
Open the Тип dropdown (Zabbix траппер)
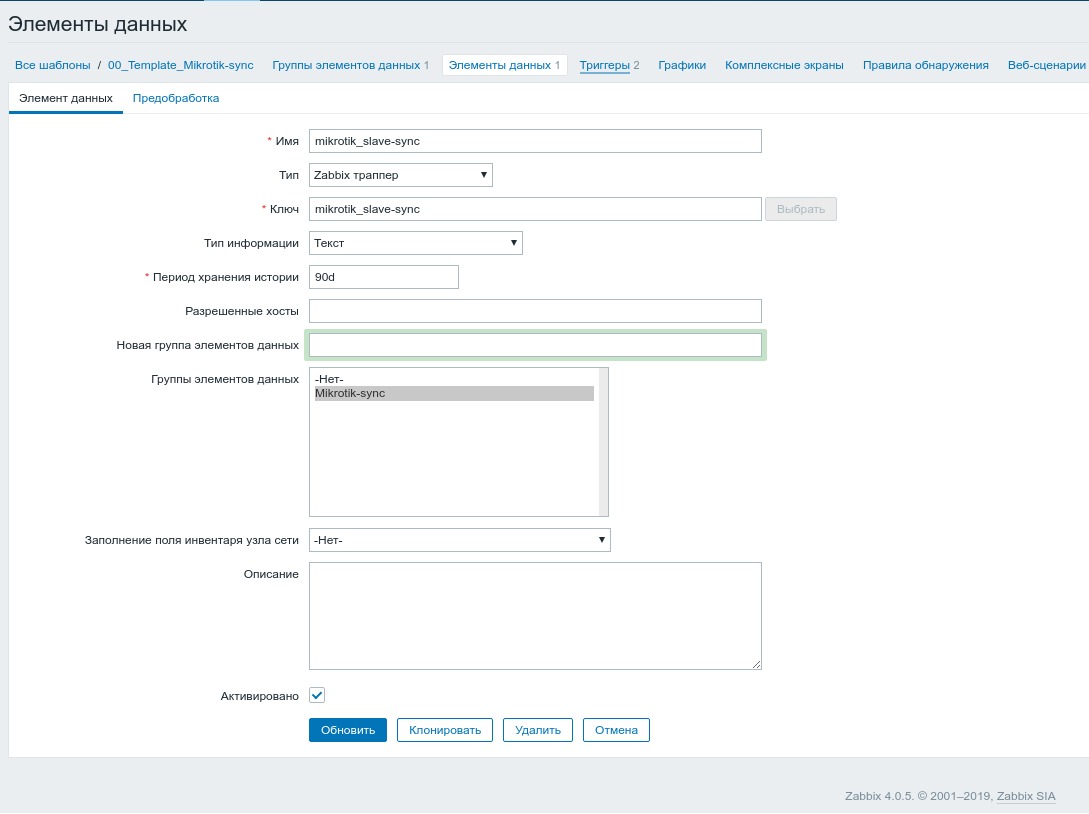tap(401, 175)
